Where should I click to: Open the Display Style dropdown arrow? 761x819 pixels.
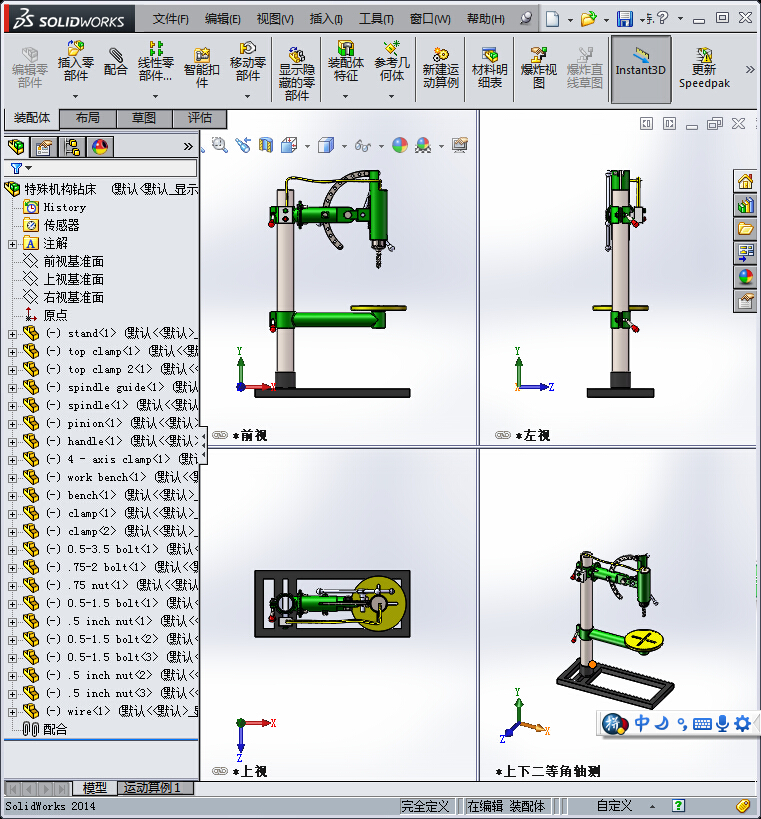pos(344,146)
